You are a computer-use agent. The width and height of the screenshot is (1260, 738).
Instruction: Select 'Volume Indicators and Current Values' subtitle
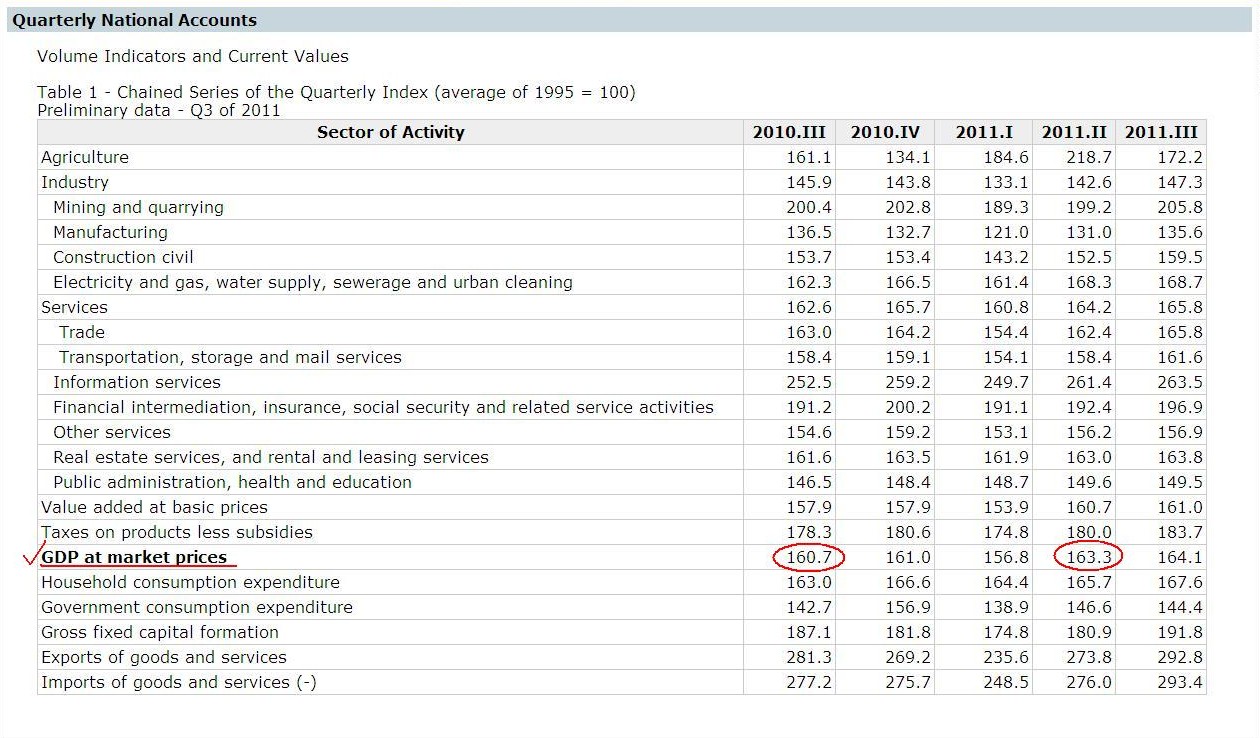193,56
